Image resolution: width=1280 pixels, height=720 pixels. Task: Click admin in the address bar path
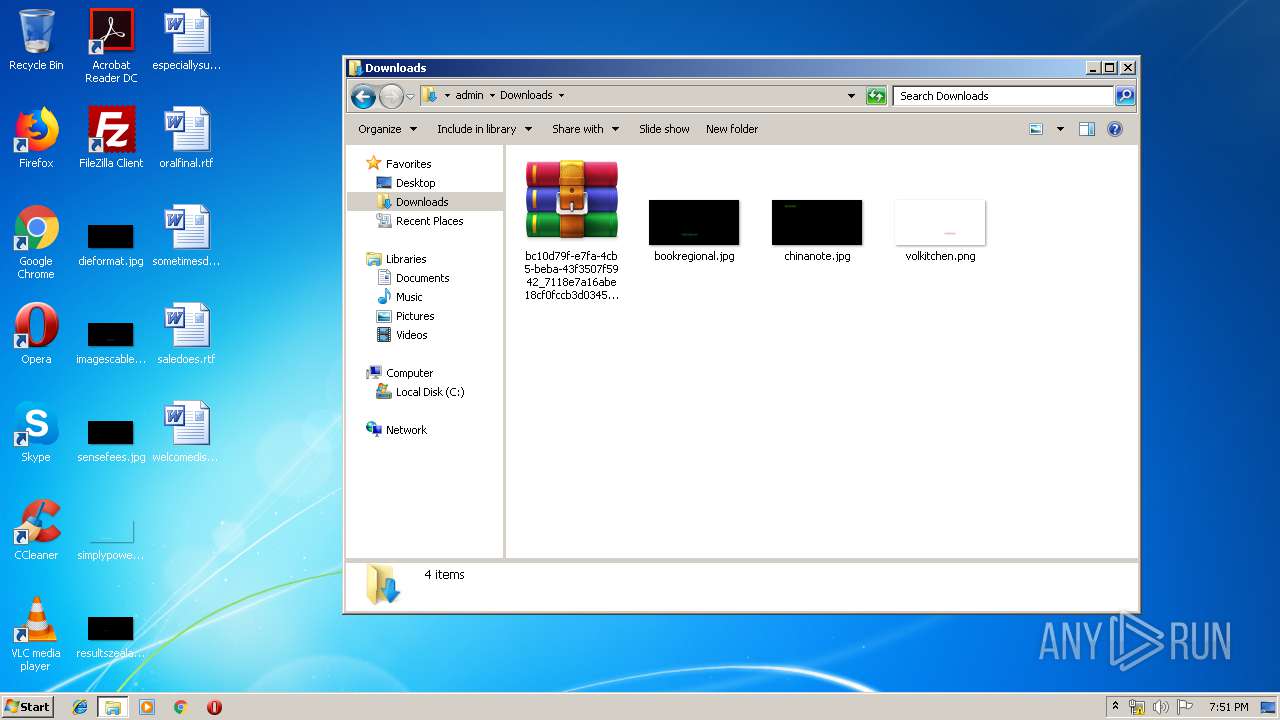469,96
